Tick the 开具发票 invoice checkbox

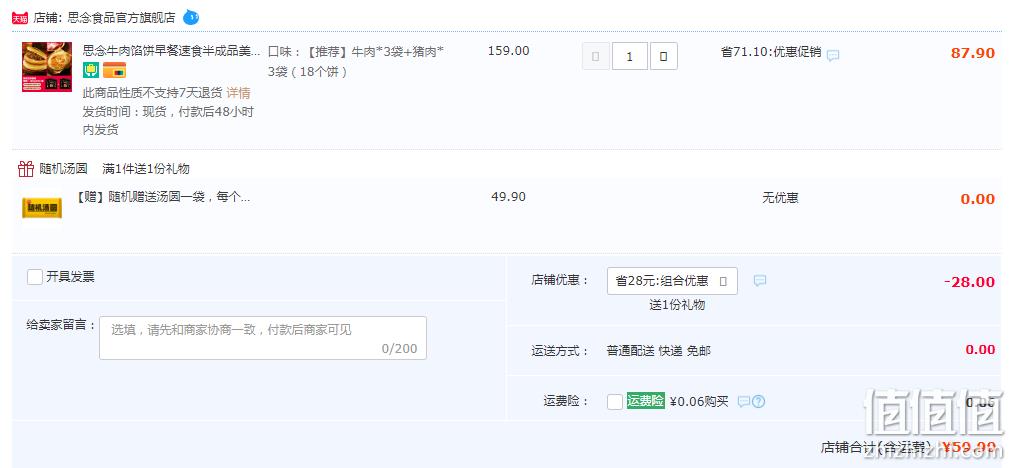[35, 277]
